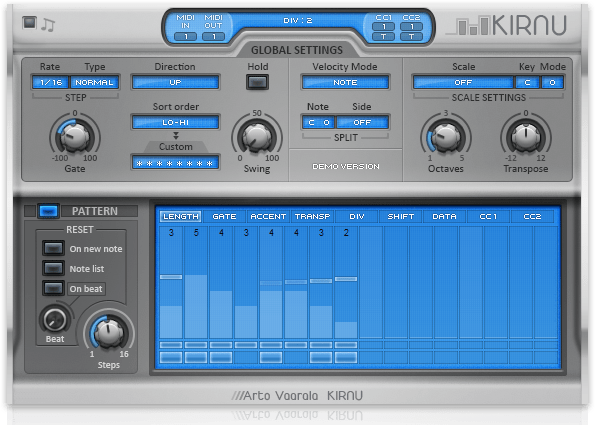Open the Rate dropdown showing 1/16
Screen dimensions: 595x425
tap(50, 82)
